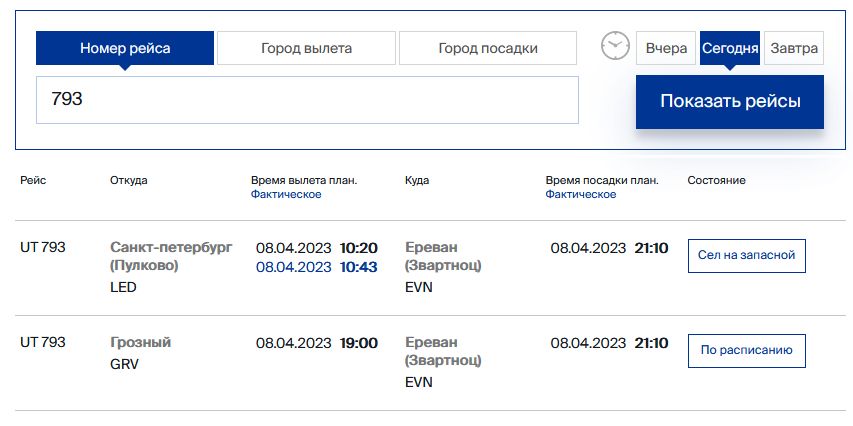Select UT 793 flight from Санкт-петербург

(x=42, y=248)
